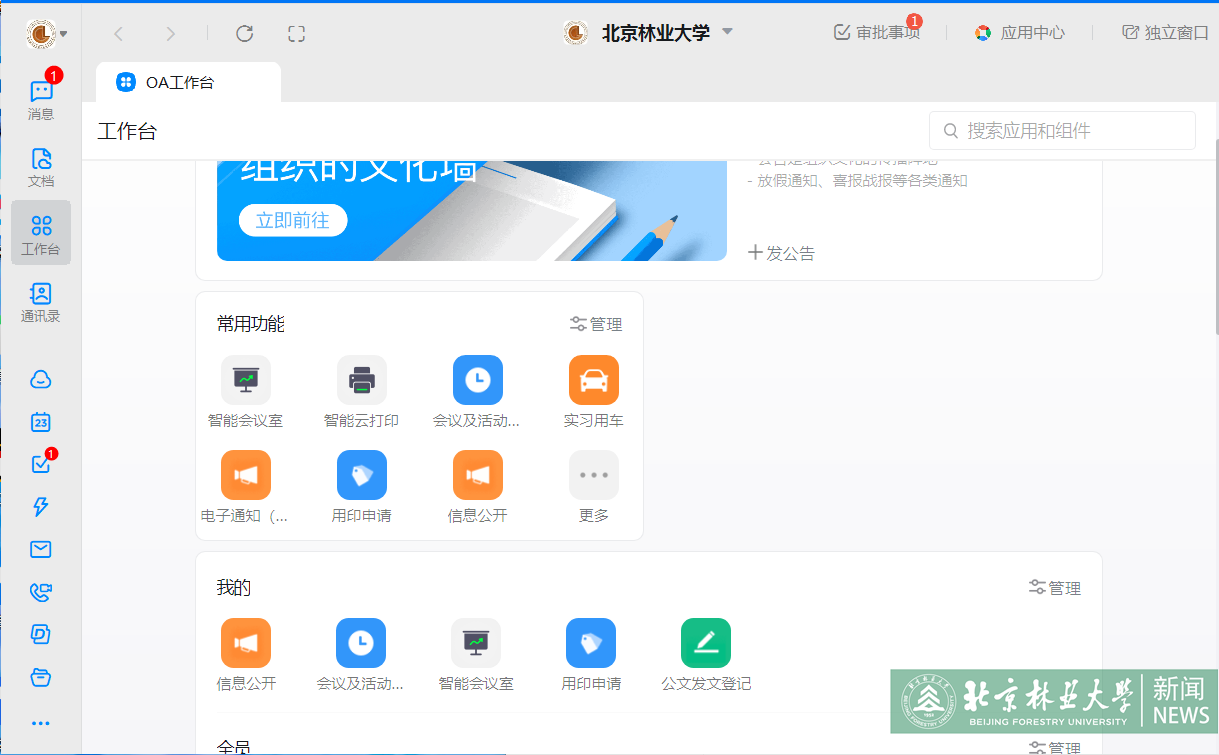The image size is (1219, 755).
Task: Open 用印申请 in 我的 section
Action: tap(591, 656)
